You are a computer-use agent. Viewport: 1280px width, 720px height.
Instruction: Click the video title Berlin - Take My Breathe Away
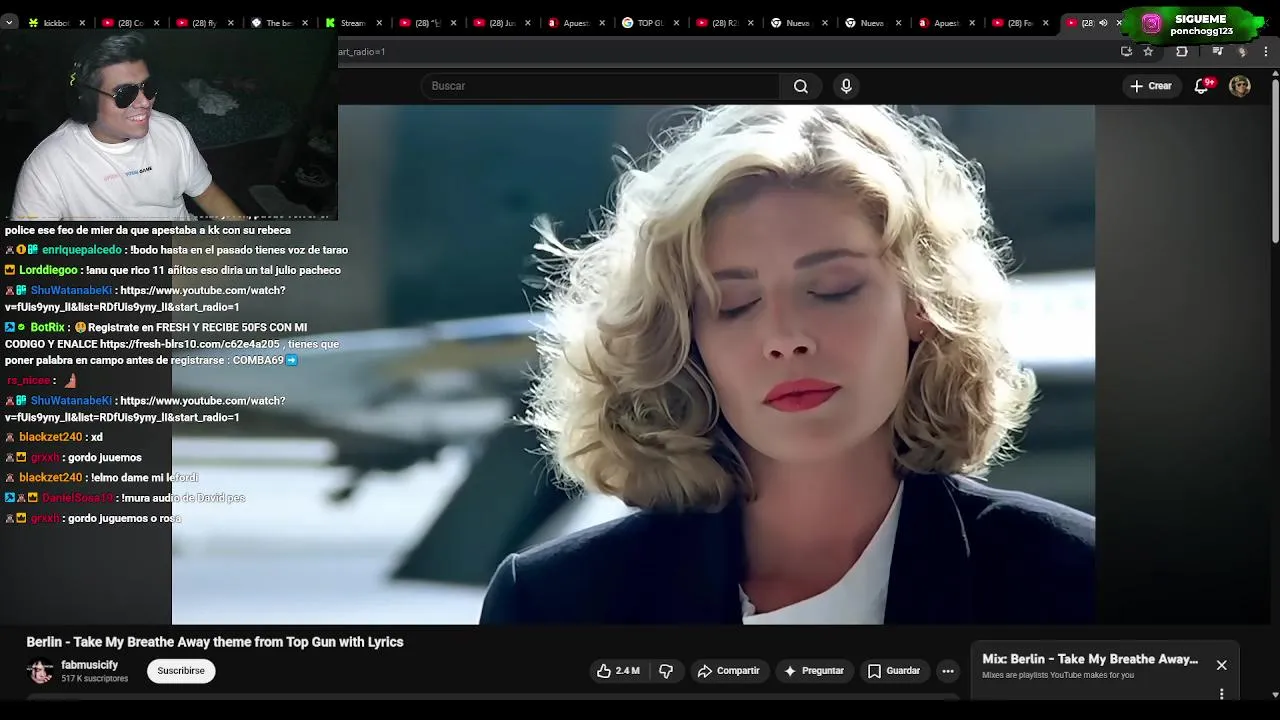coord(215,642)
